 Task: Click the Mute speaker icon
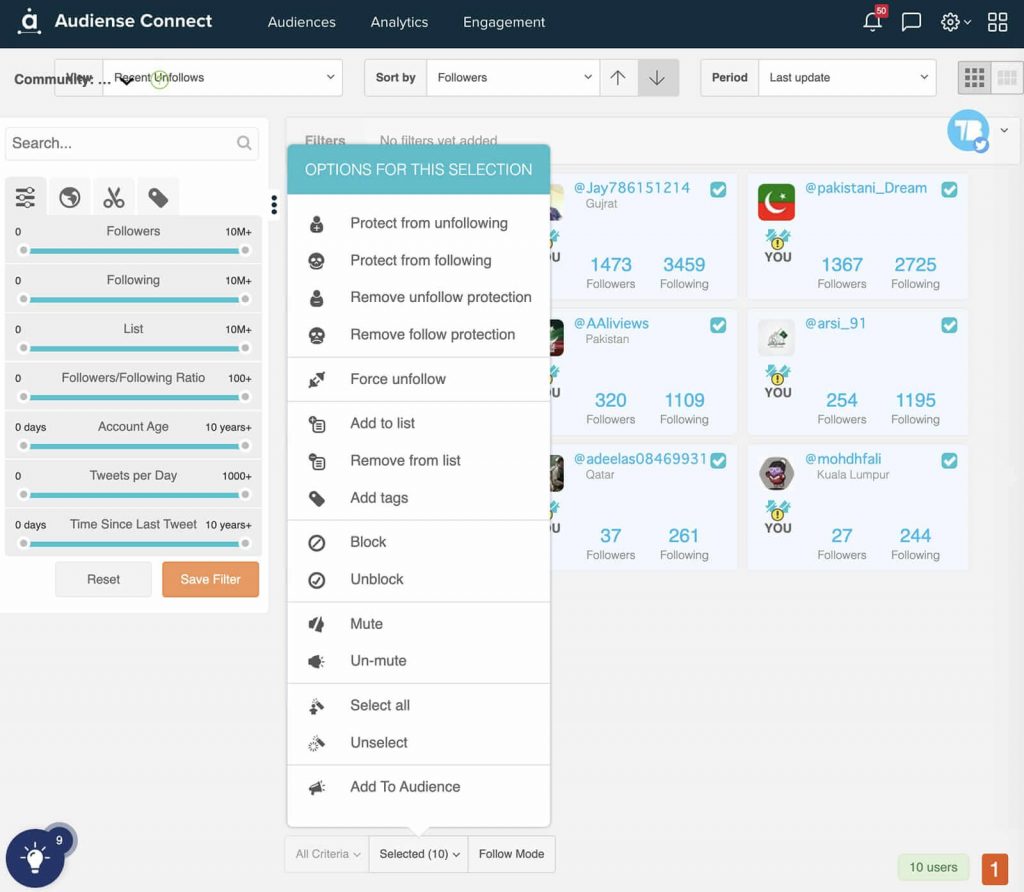tap(317, 624)
